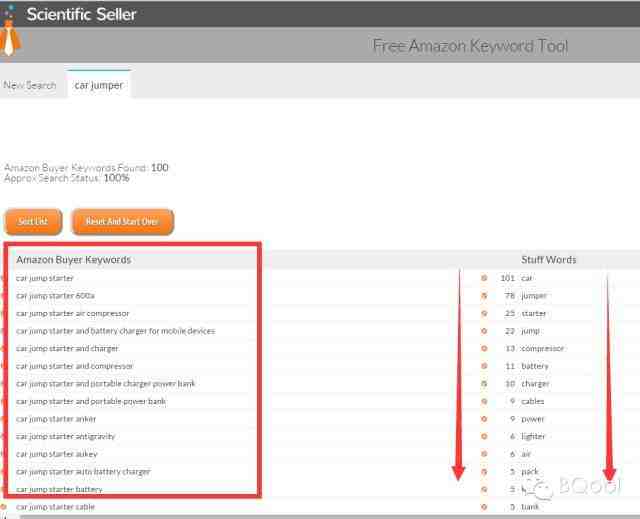Click the Stuff Words column header
This screenshot has height=519, width=640.
[x=549, y=260]
